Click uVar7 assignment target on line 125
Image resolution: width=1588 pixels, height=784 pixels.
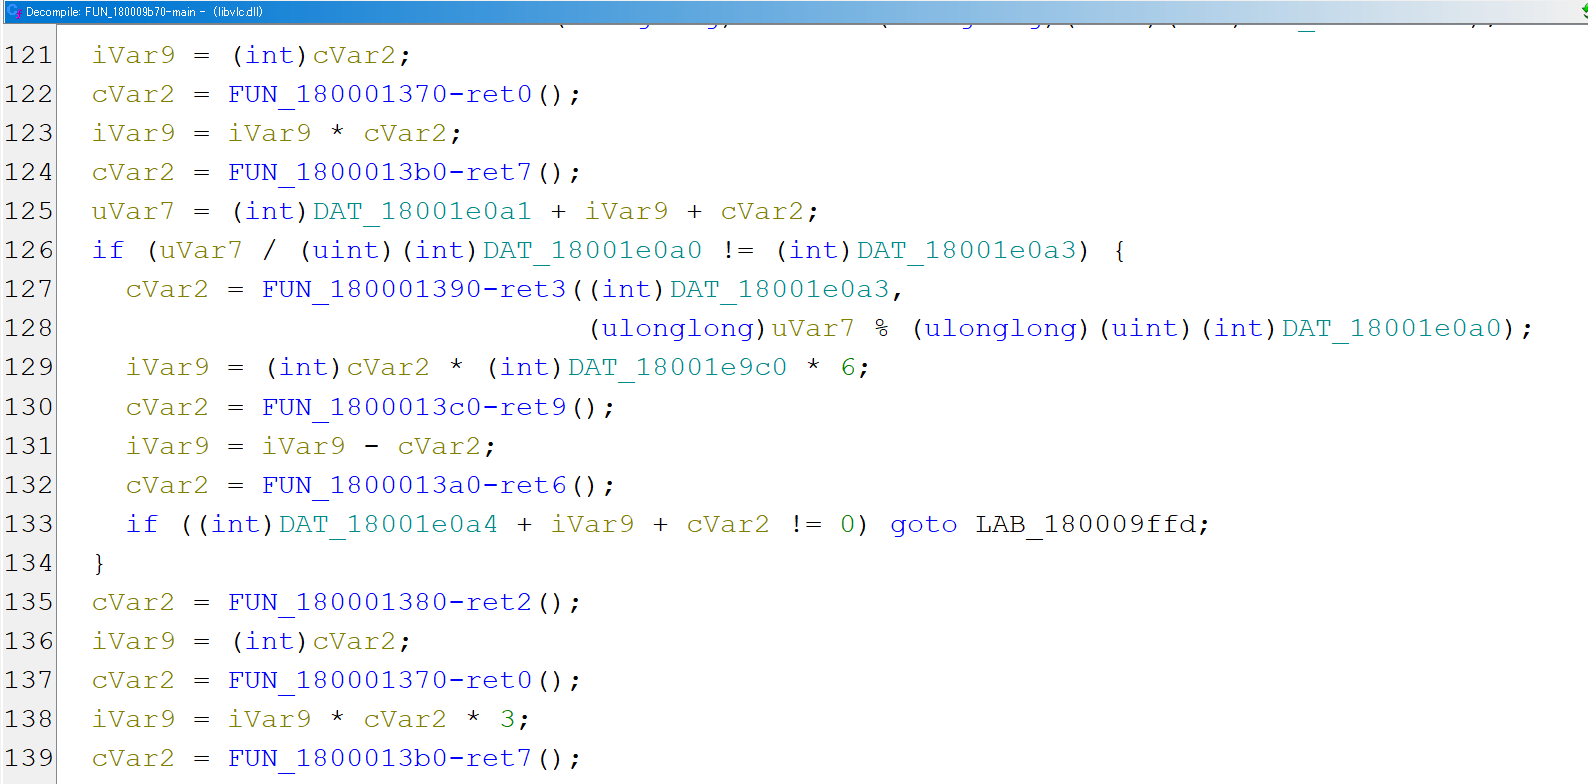(133, 211)
